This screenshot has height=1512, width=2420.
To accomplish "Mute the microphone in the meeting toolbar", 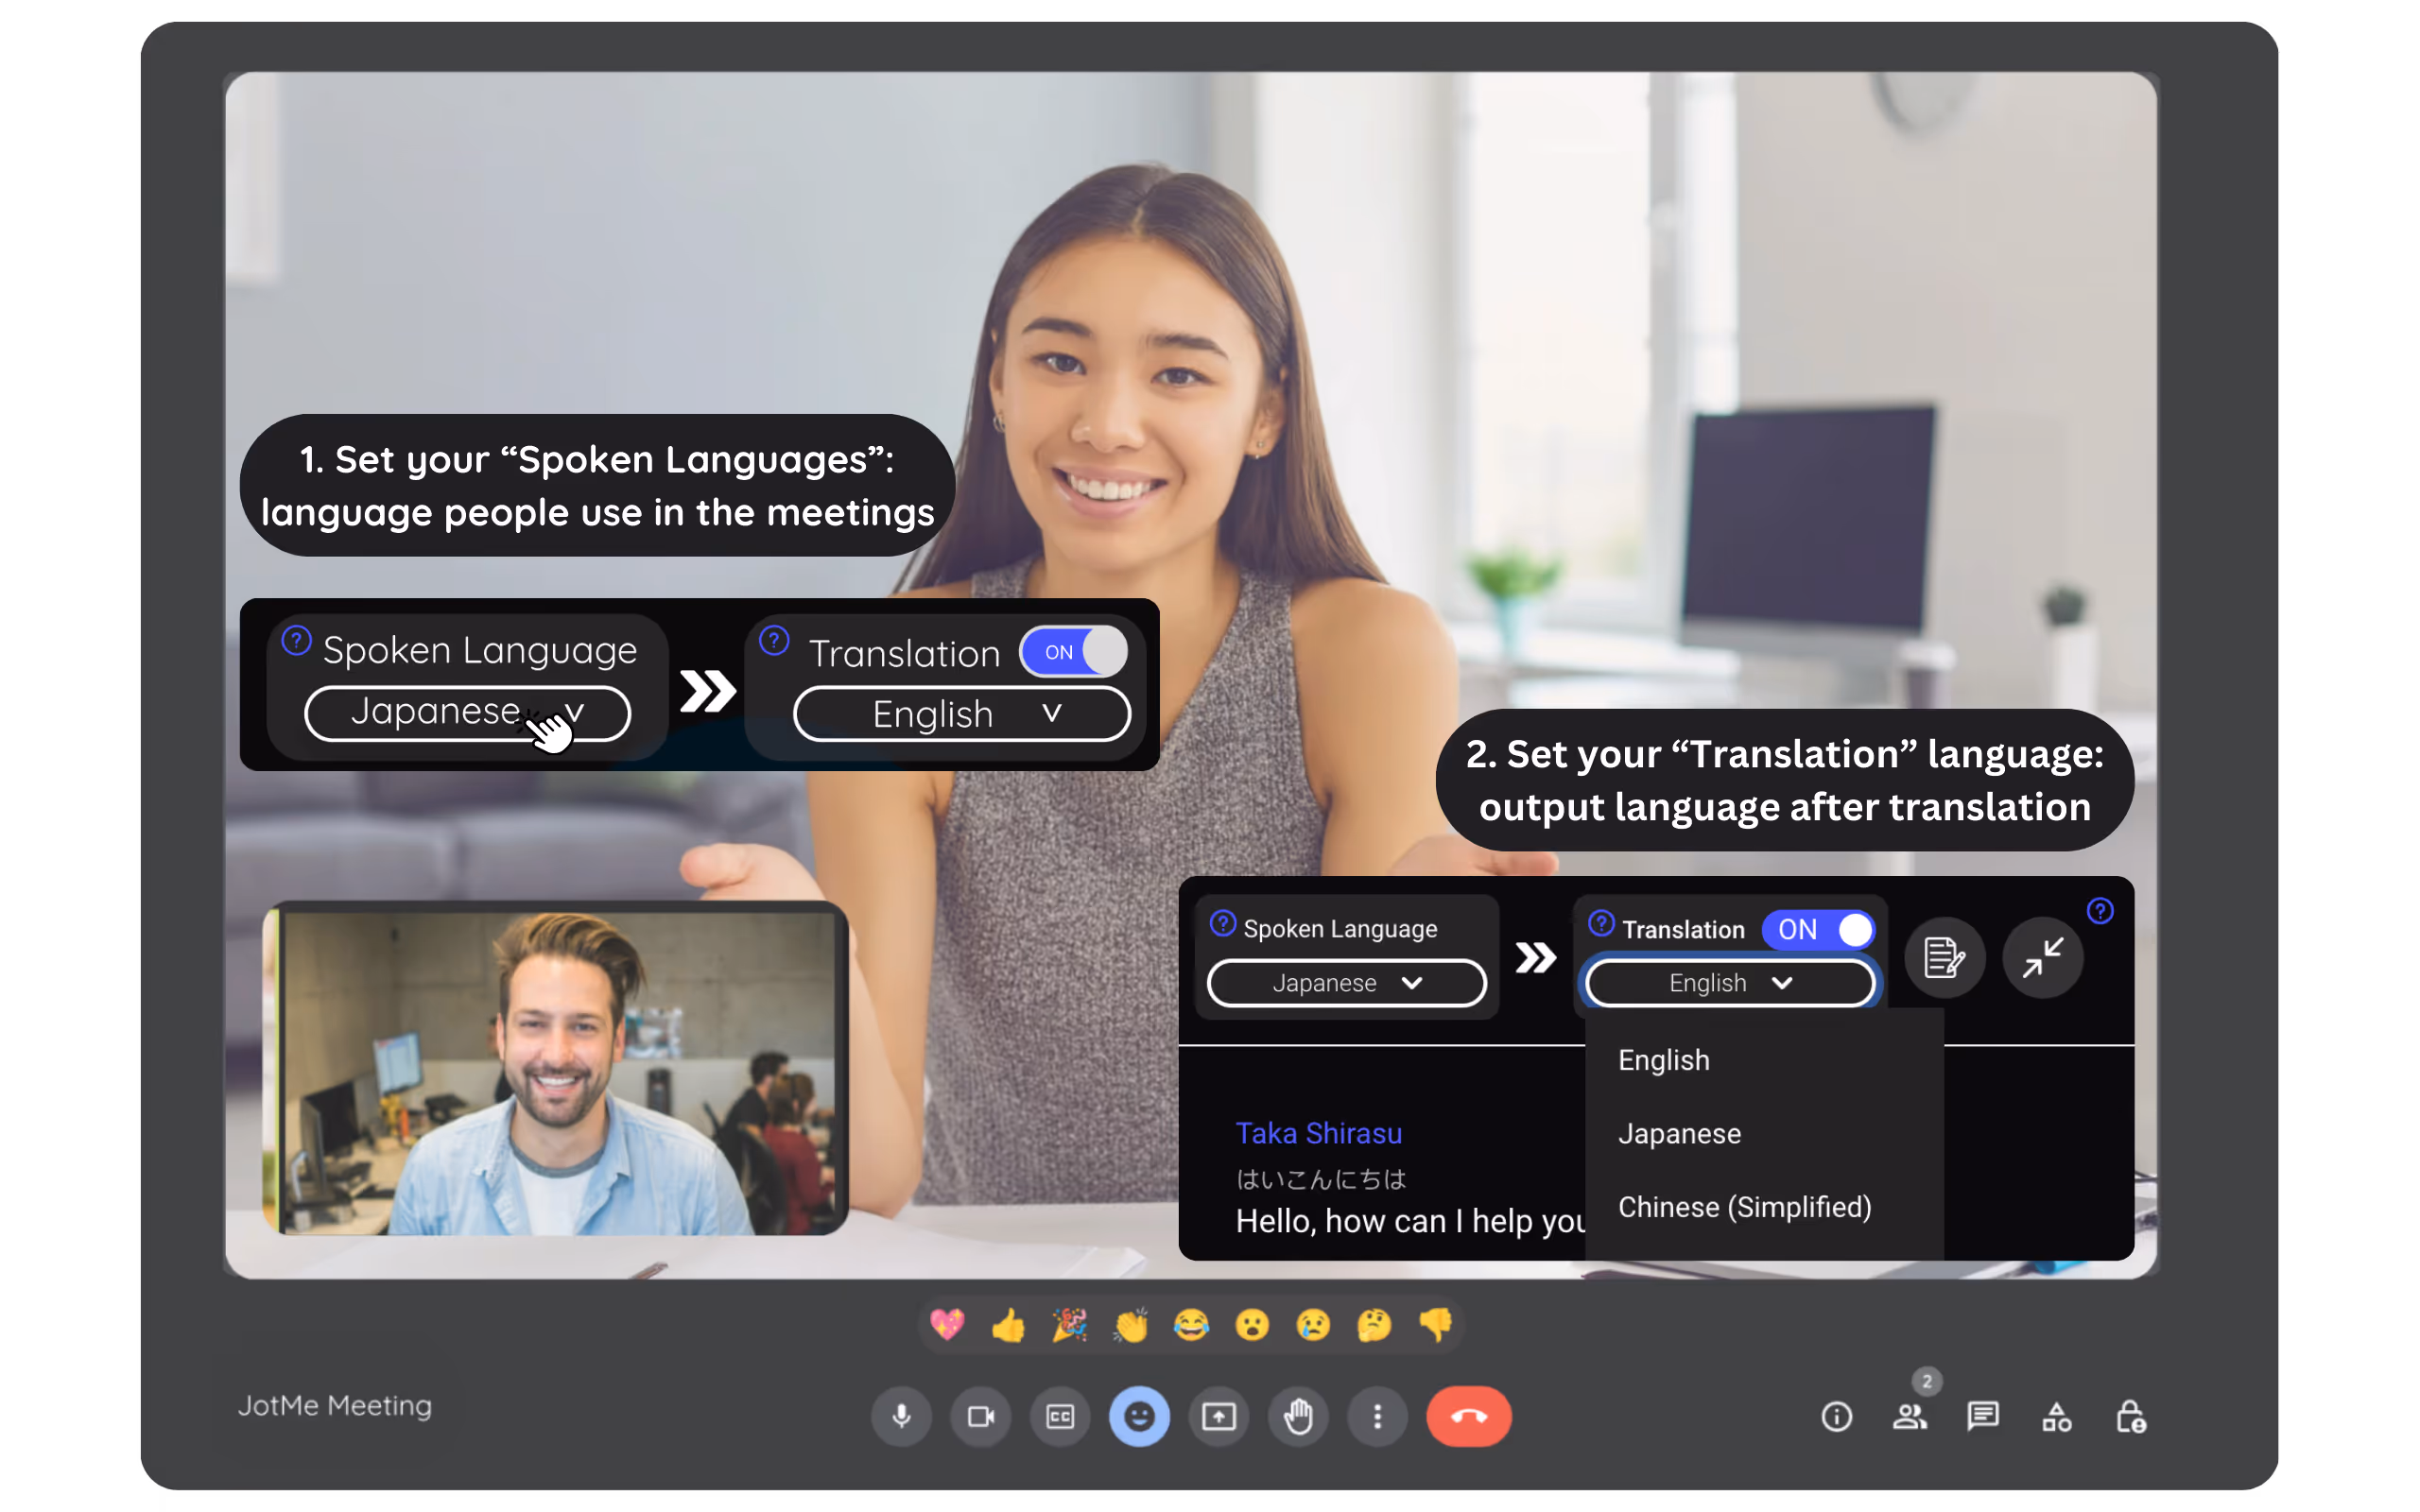I will [901, 1416].
